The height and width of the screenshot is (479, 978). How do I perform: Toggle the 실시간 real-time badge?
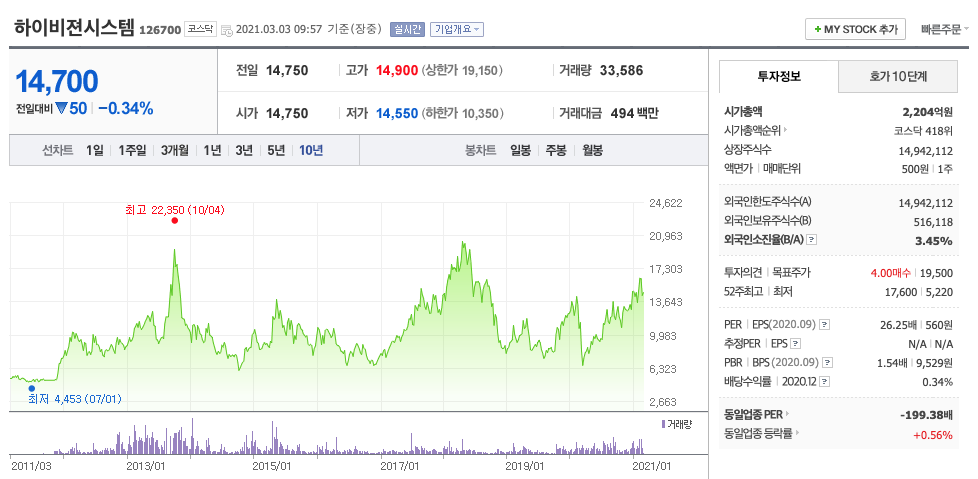pyautogui.click(x=407, y=29)
